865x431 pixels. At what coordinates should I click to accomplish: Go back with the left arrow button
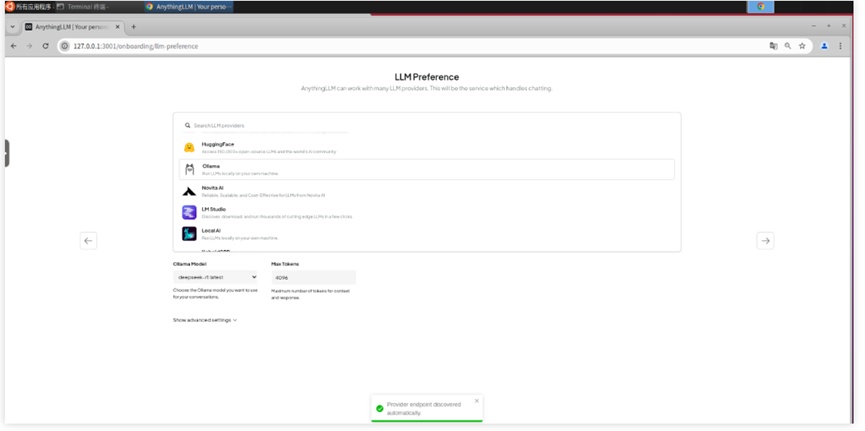click(88, 241)
